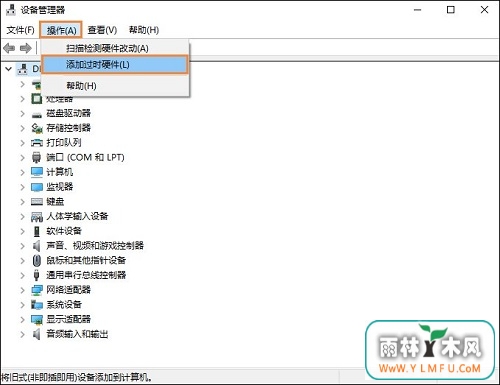
Task: Select the 声音、视频和游戏控制器 label
Action: [x=95, y=246]
